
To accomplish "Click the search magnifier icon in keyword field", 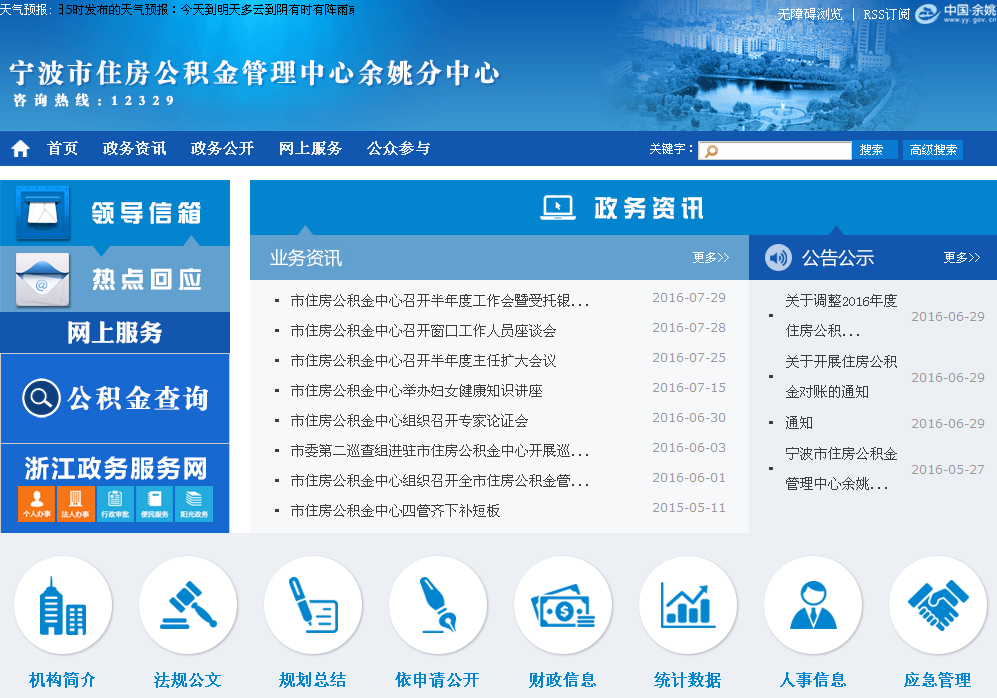I will (x=712, y=151).
